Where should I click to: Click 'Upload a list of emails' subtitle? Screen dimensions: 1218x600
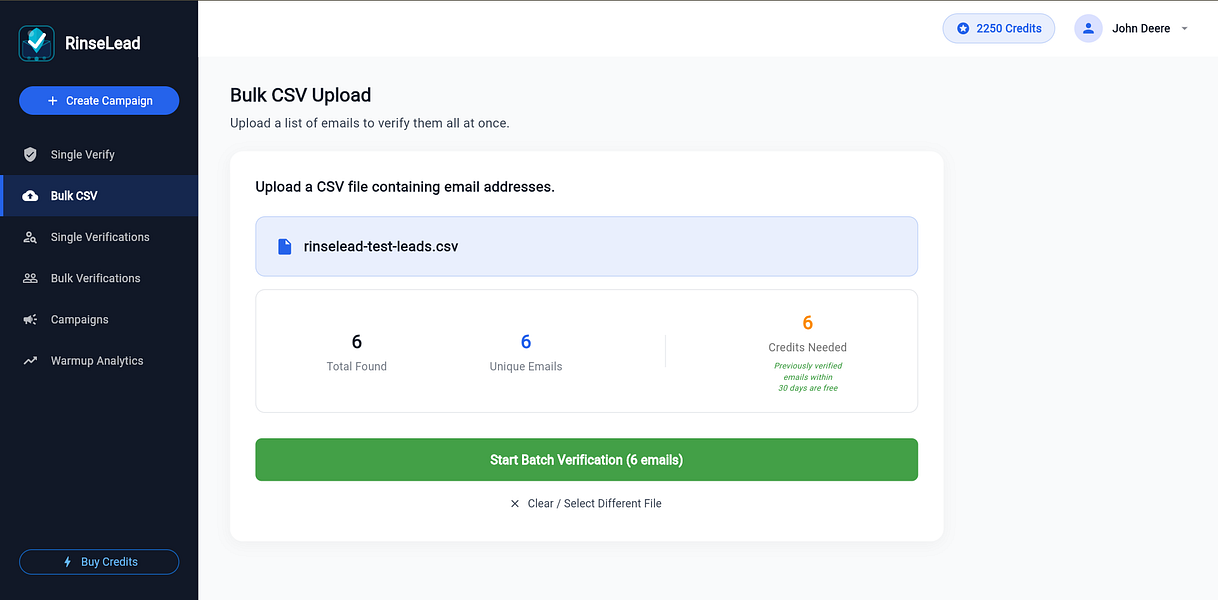coord(370,123)
